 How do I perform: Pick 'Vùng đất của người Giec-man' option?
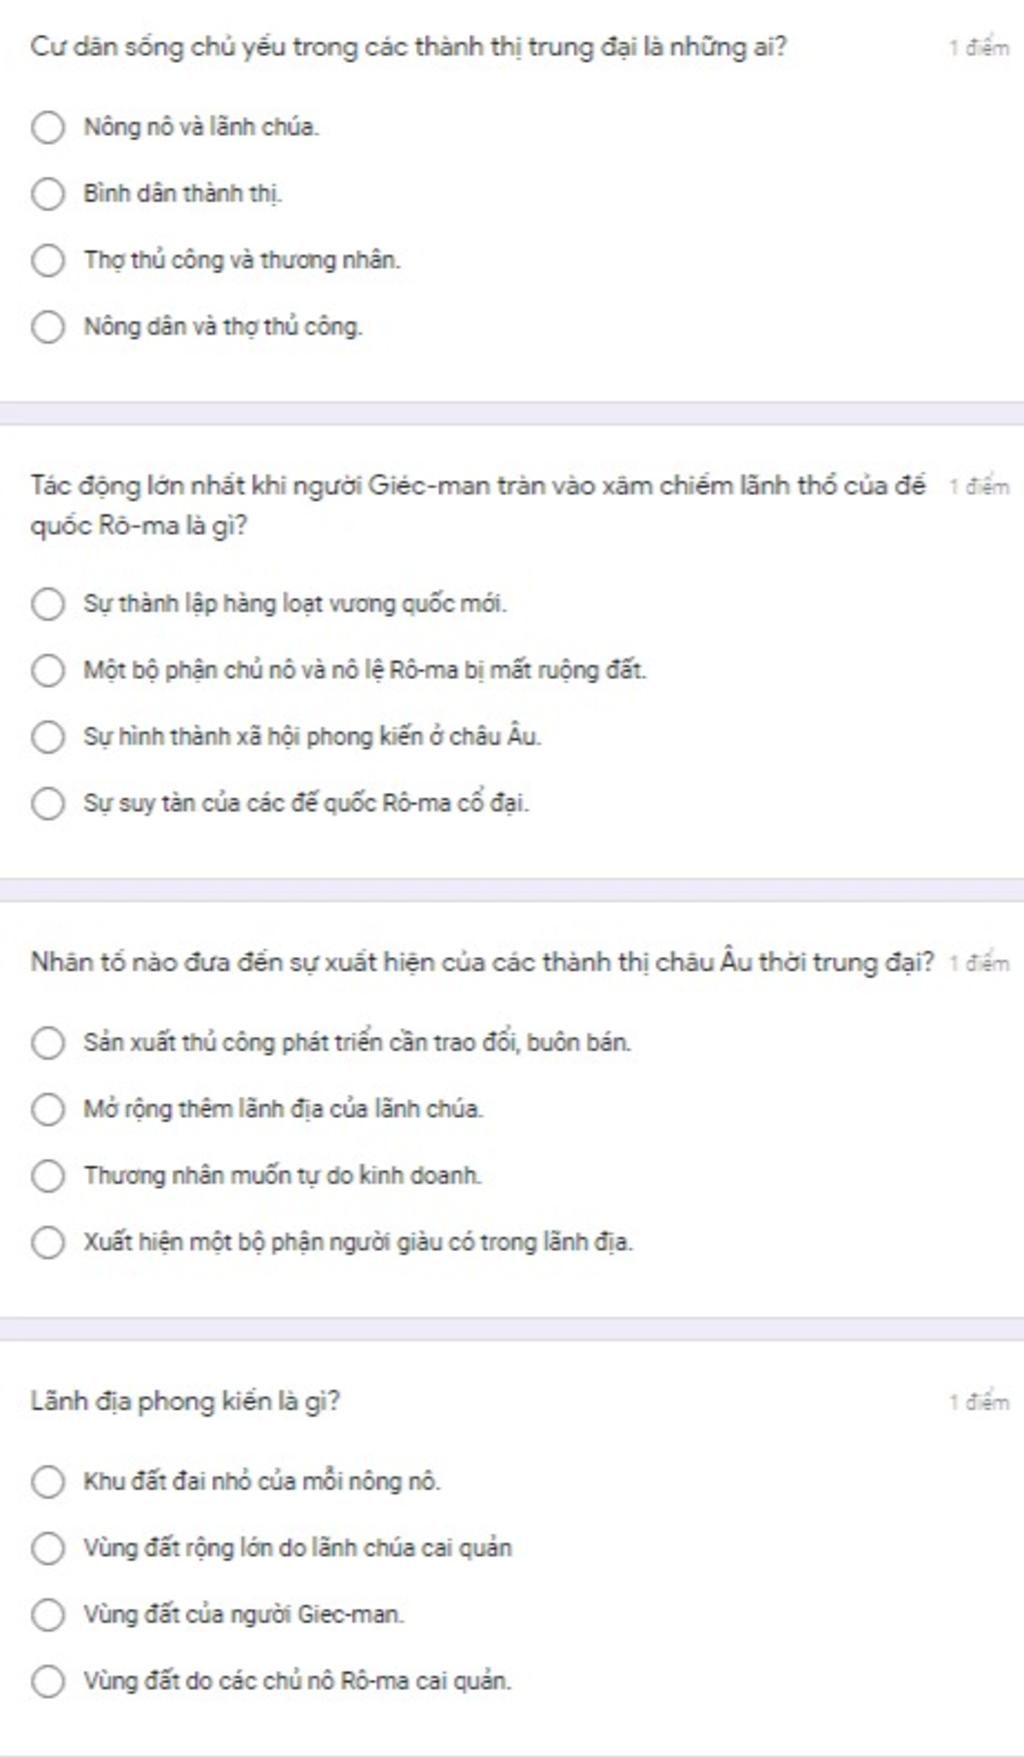[48, 1615]
